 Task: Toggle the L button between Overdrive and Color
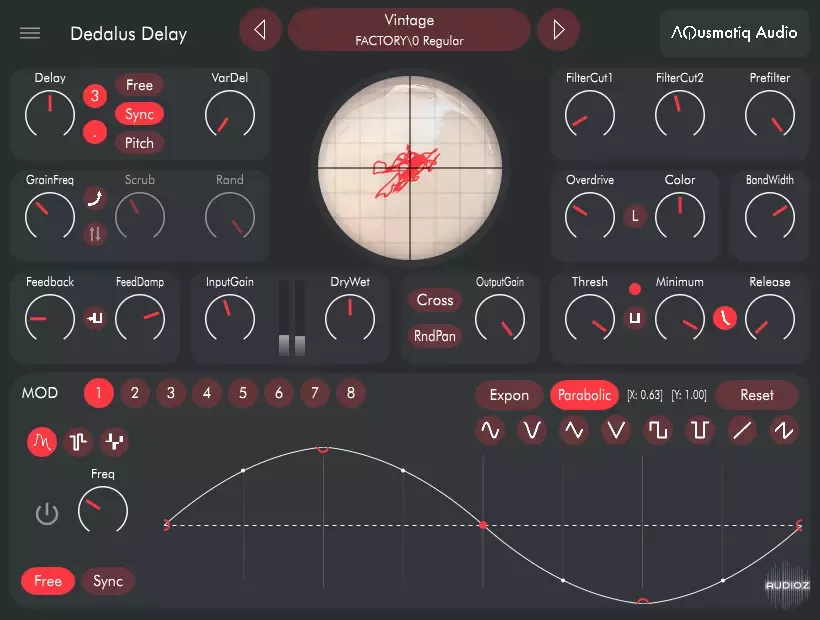click(x=635, y=216)
